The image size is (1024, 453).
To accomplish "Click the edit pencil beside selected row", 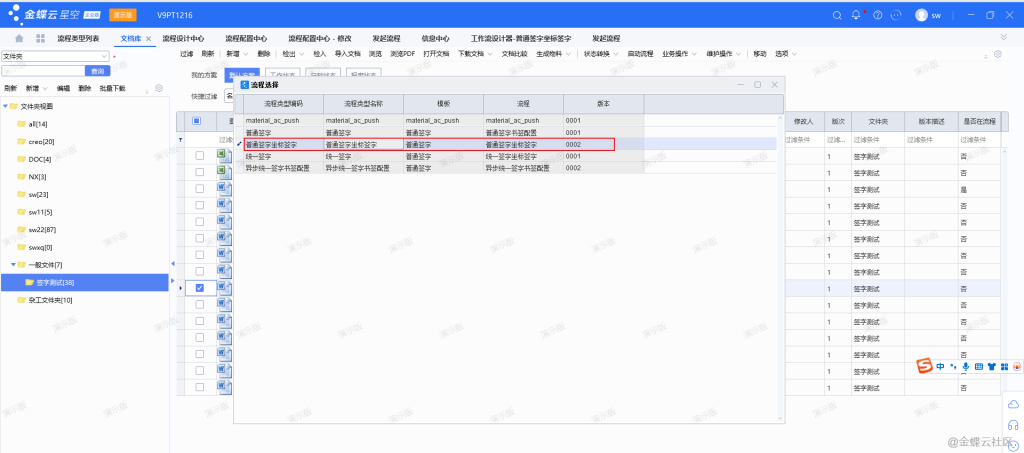I will click(239, 144).
